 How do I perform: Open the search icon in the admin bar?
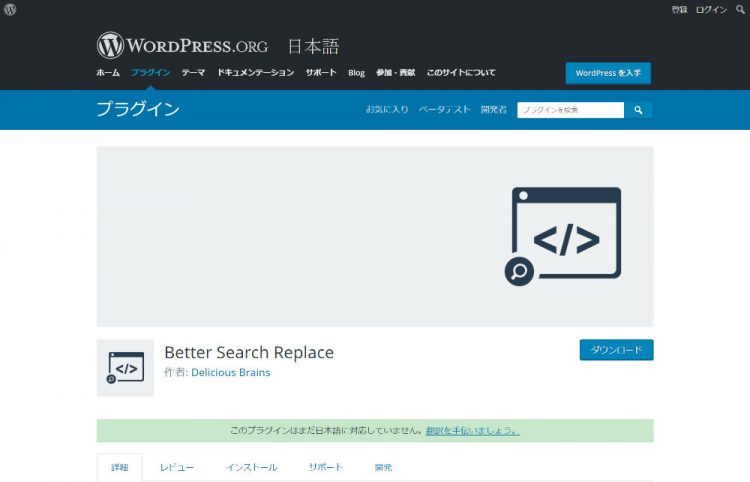pyautogui.click(x=740, y=9)
